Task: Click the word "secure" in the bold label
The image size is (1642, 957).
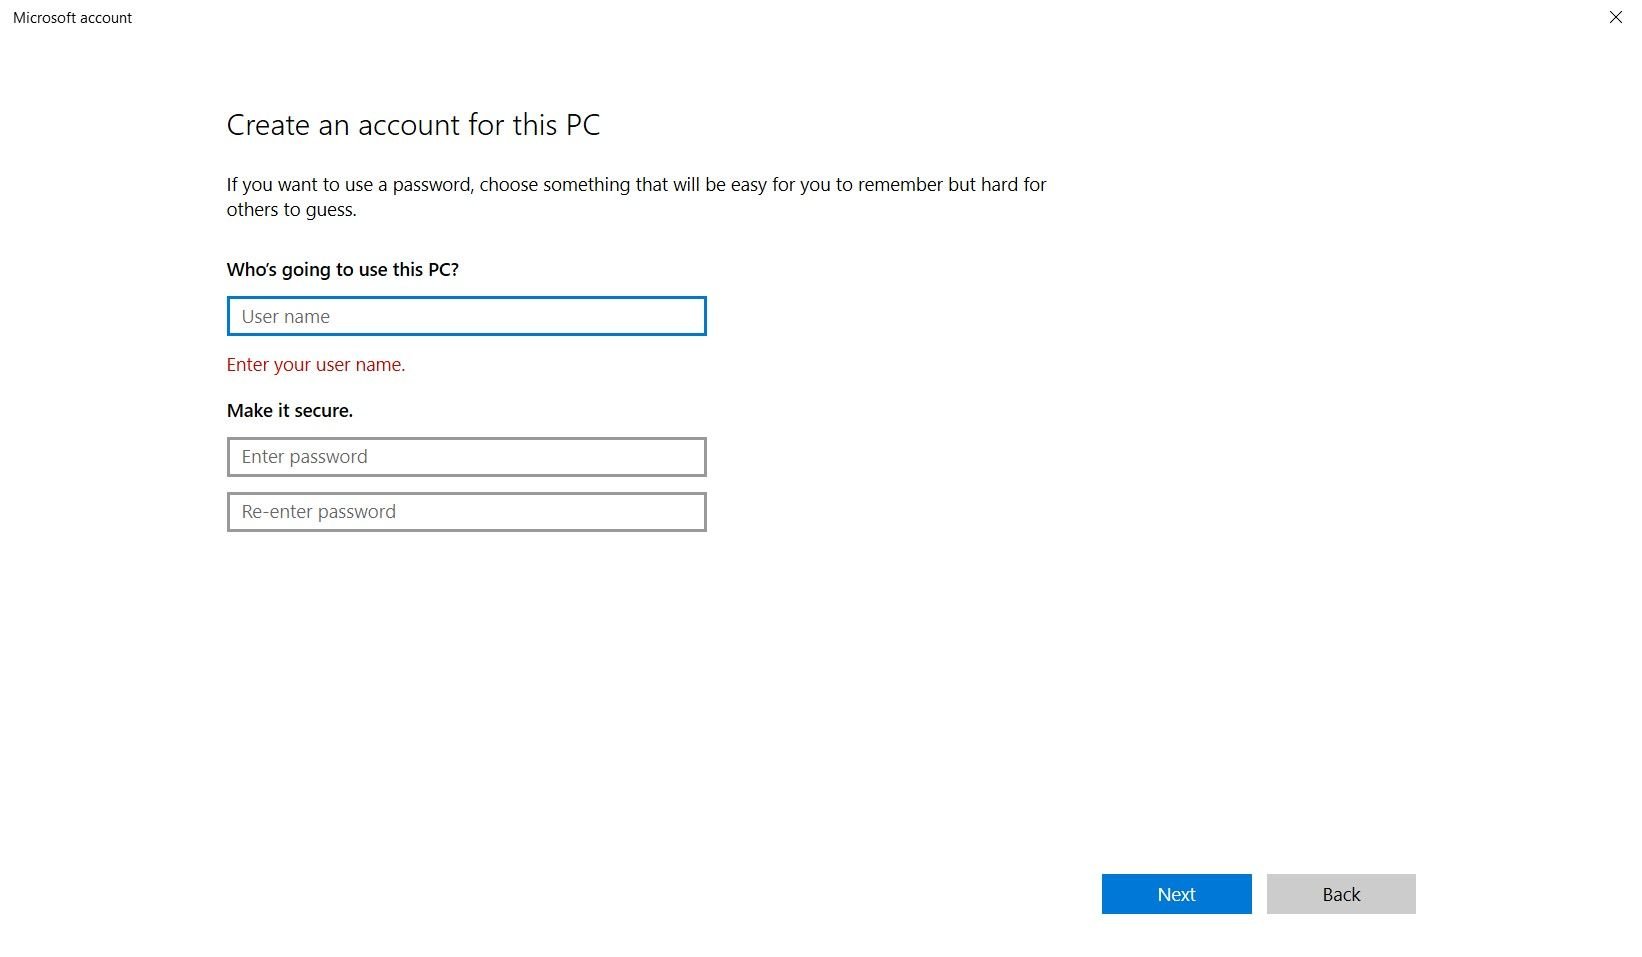Action: pos(323,411)
